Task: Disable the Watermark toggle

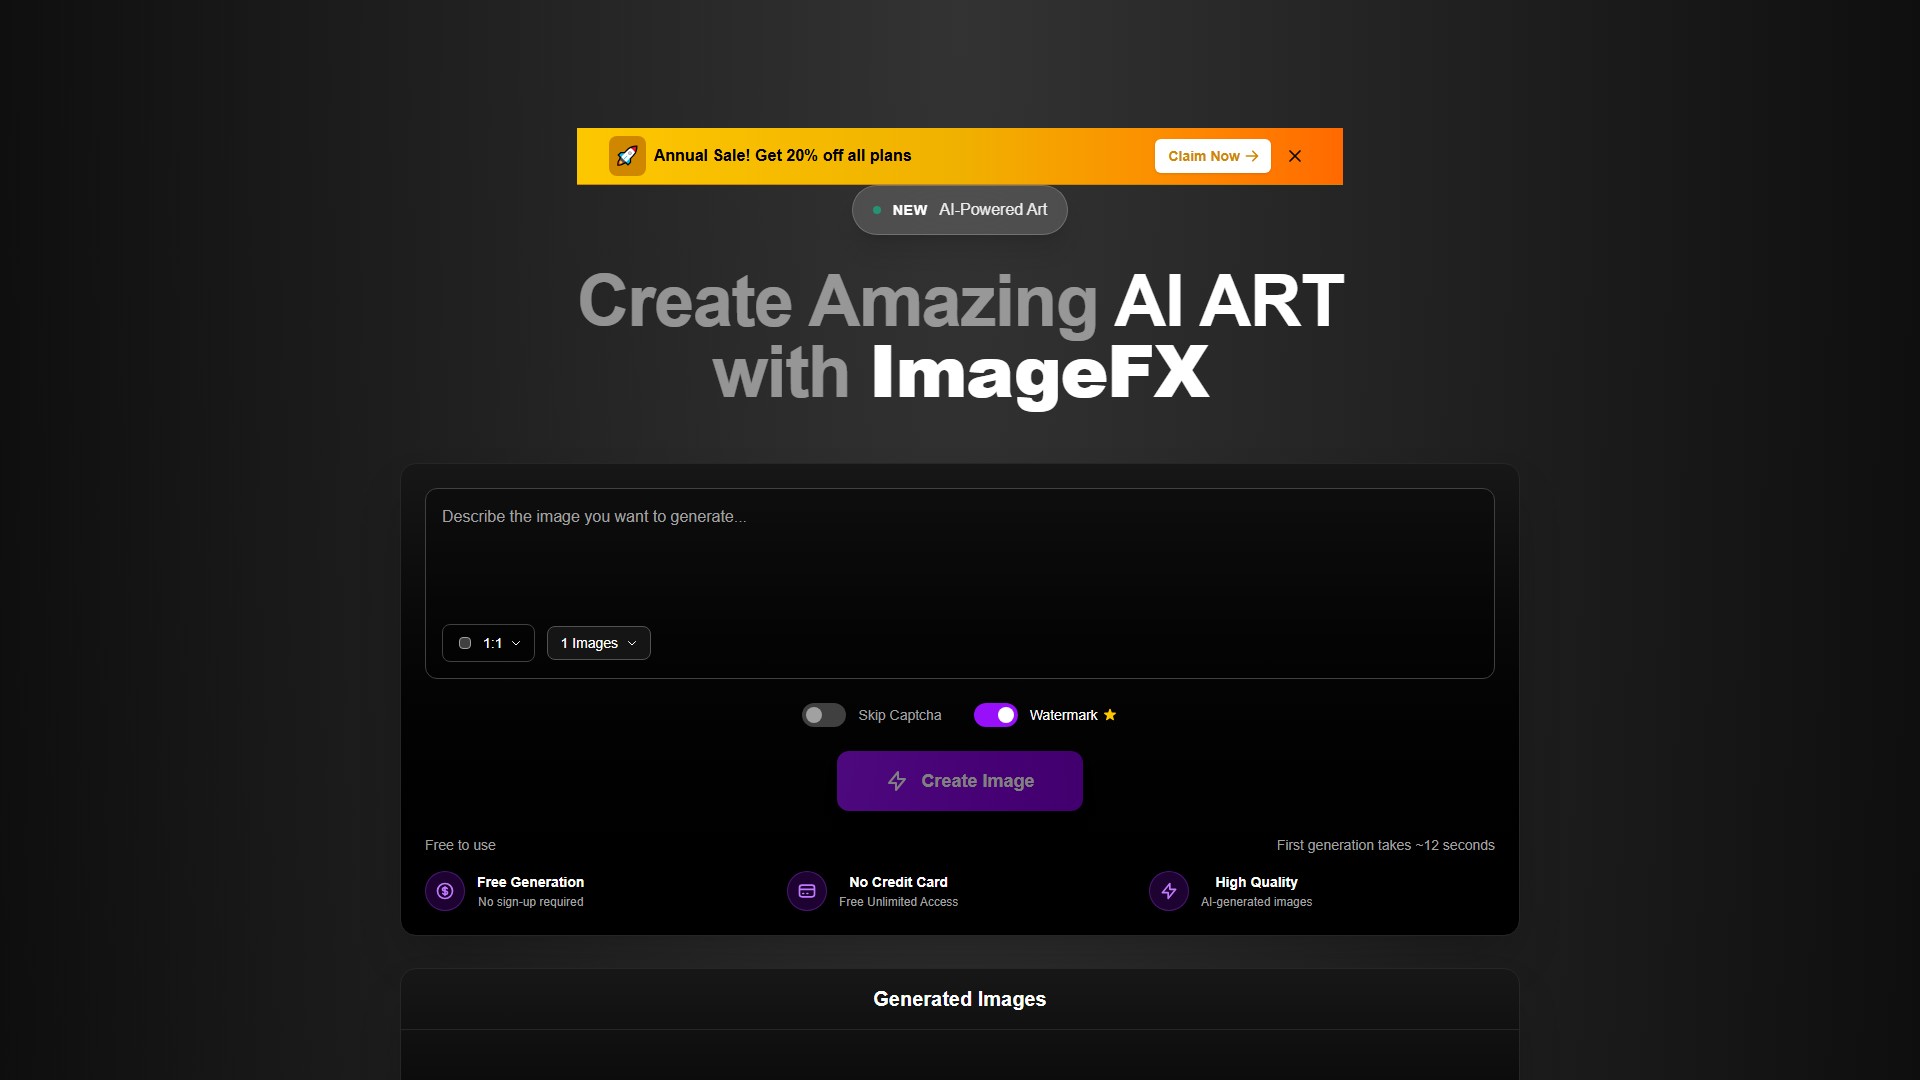Action: (x=995, y=715)
